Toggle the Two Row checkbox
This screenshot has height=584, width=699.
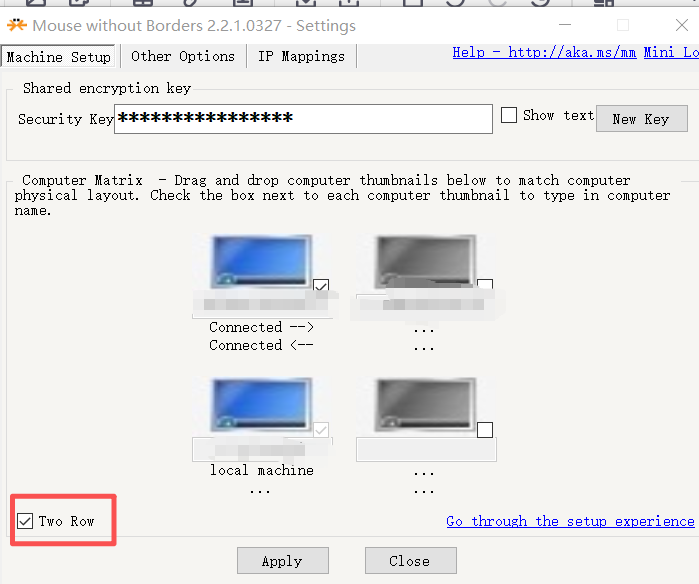25,521
